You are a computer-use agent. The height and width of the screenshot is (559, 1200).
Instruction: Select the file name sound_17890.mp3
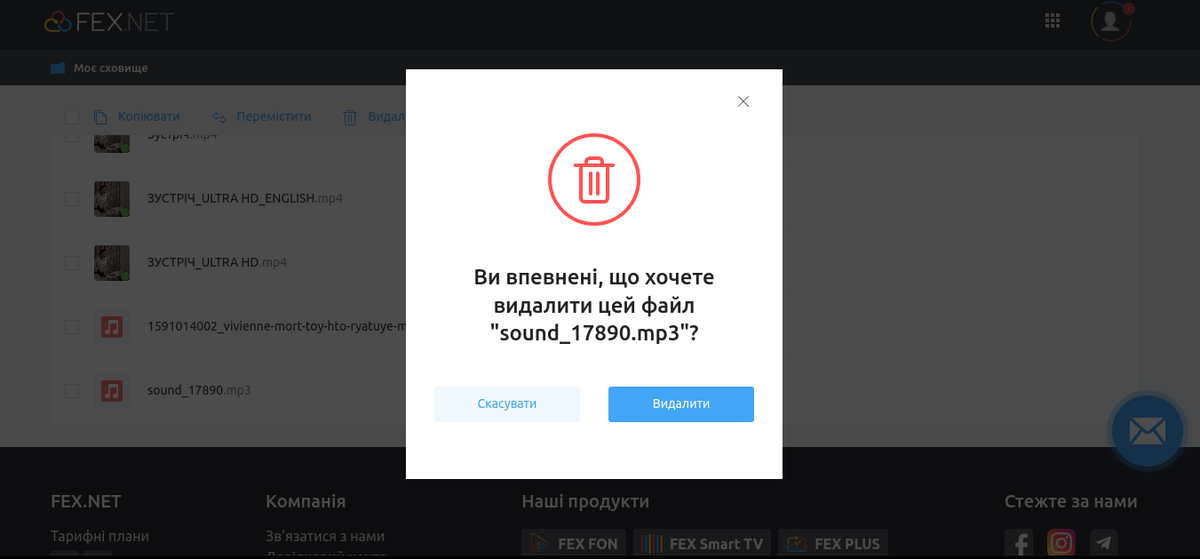coord(199,390)
